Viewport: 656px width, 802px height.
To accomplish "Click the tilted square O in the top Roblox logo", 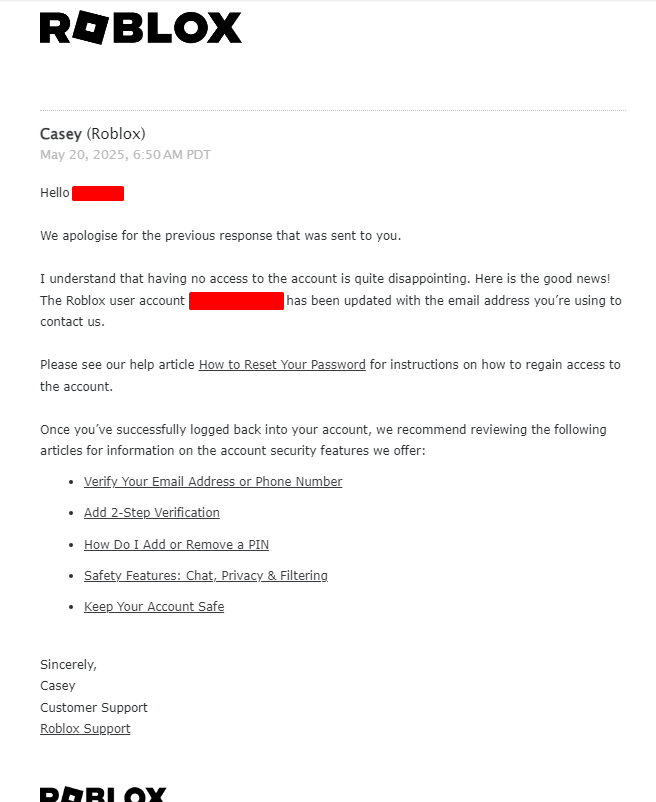I will tap(91, 28).
